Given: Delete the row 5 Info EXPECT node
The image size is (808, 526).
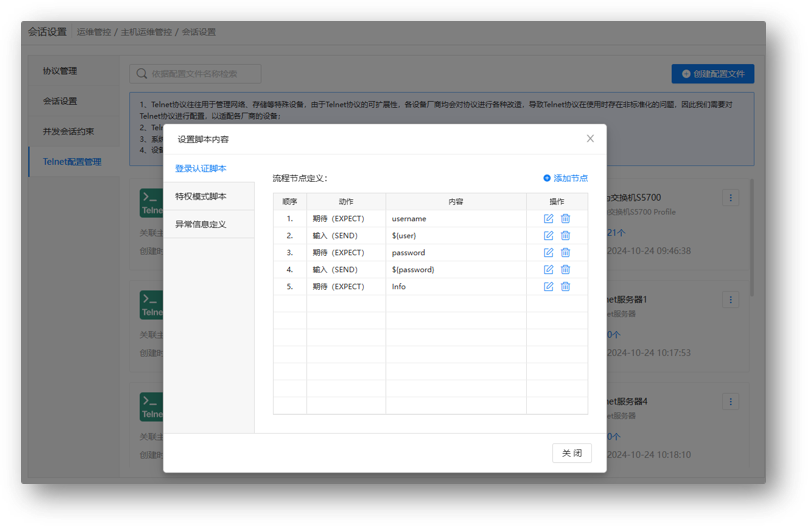Looking at the screenshot, I should click(x=565, y=287).
